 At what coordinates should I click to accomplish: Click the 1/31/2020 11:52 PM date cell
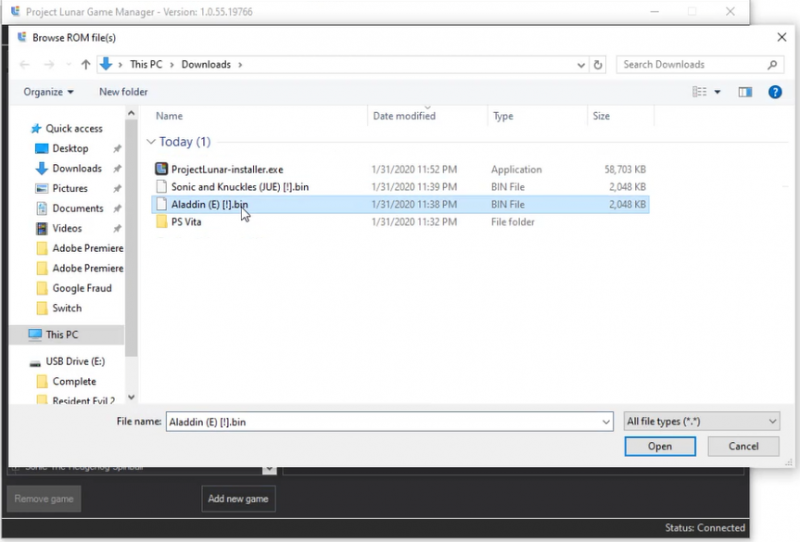414,169
